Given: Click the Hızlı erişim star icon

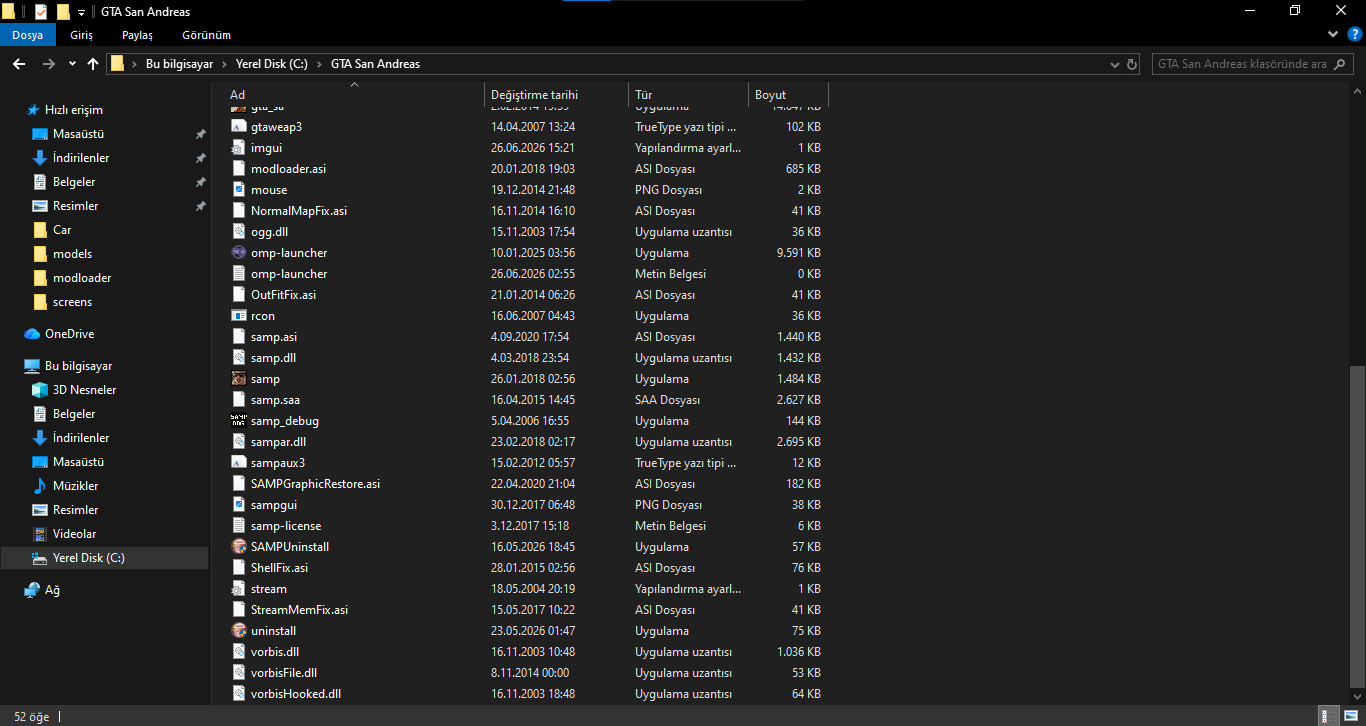Looking at the screenshot, I should point(33,110).
